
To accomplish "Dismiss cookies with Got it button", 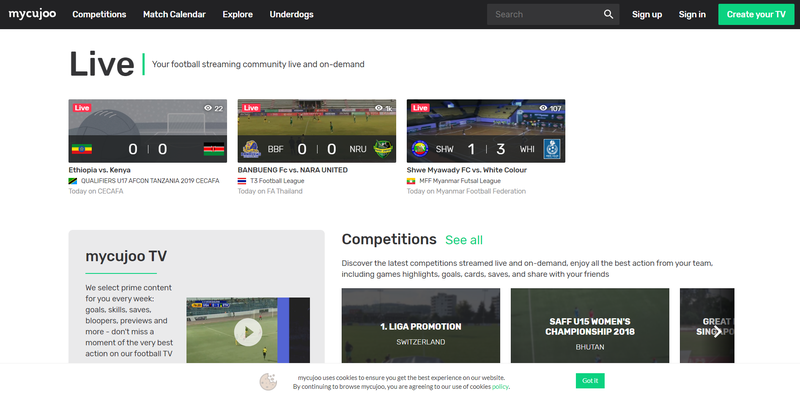I will (x=590, y=381).
